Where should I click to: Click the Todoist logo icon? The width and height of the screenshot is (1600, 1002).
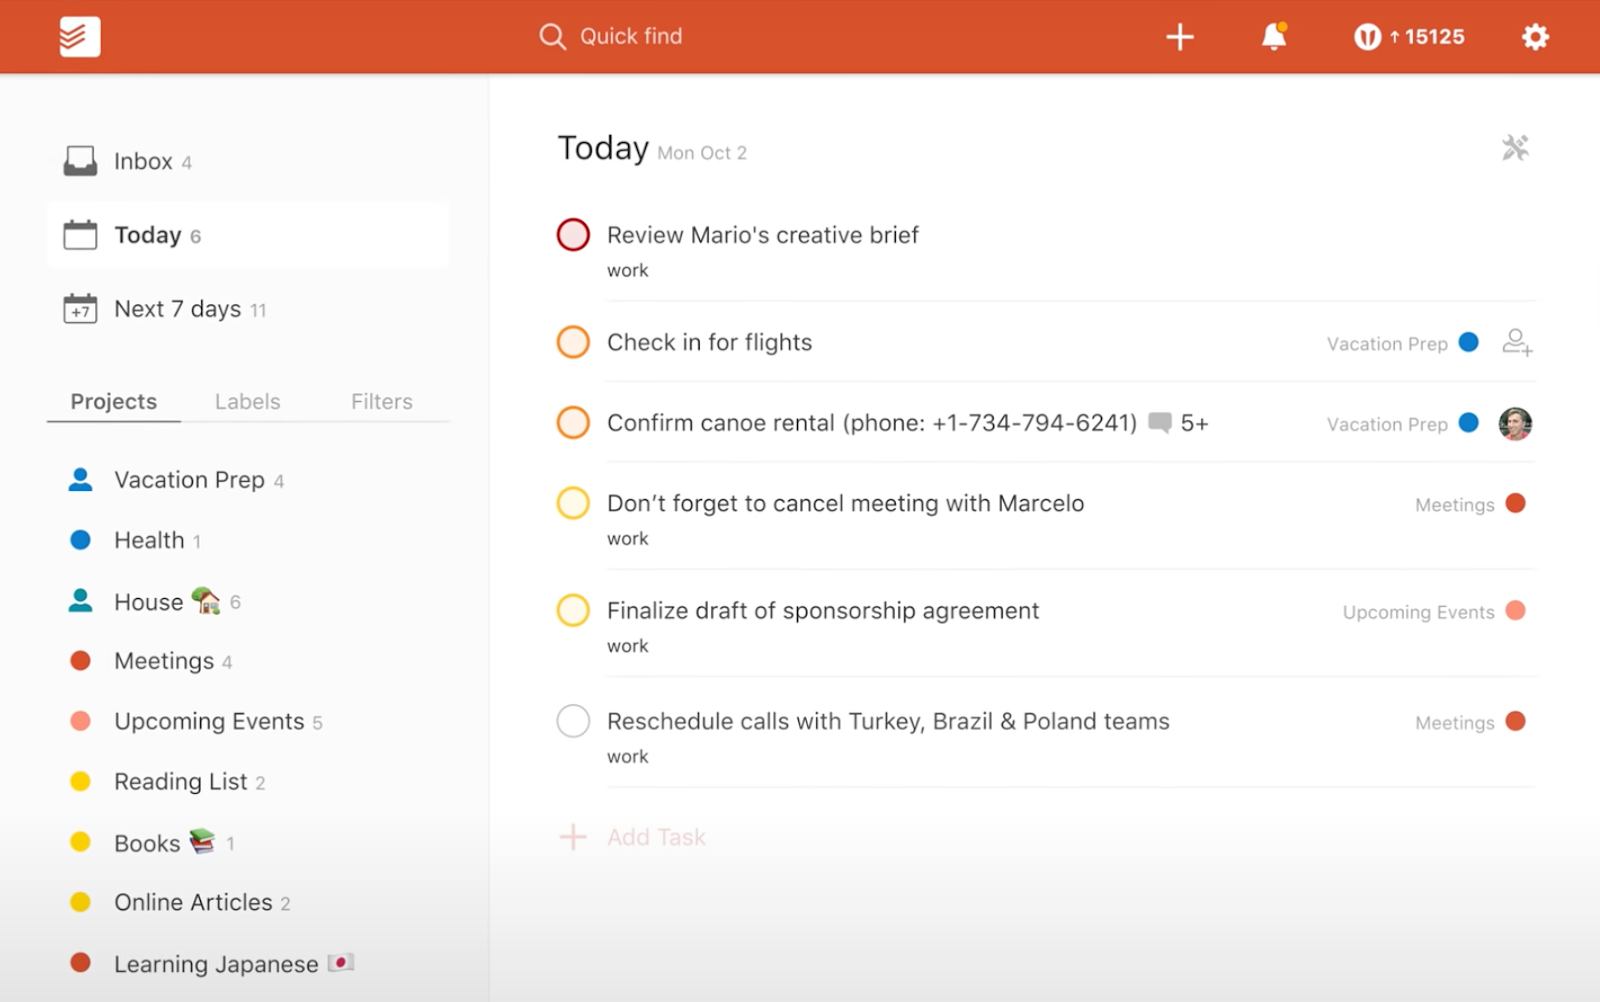pyautogui.click(x=79, y=37)
